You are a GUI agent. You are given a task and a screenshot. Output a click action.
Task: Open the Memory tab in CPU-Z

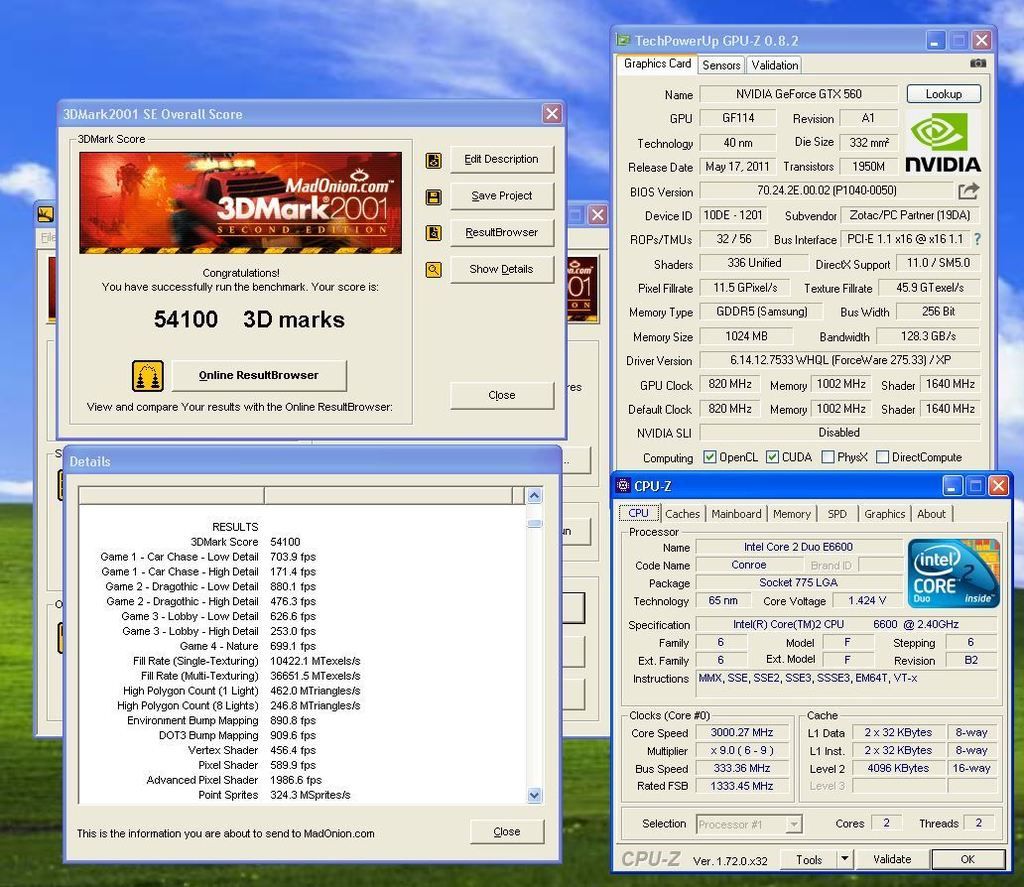click(792, 514)
